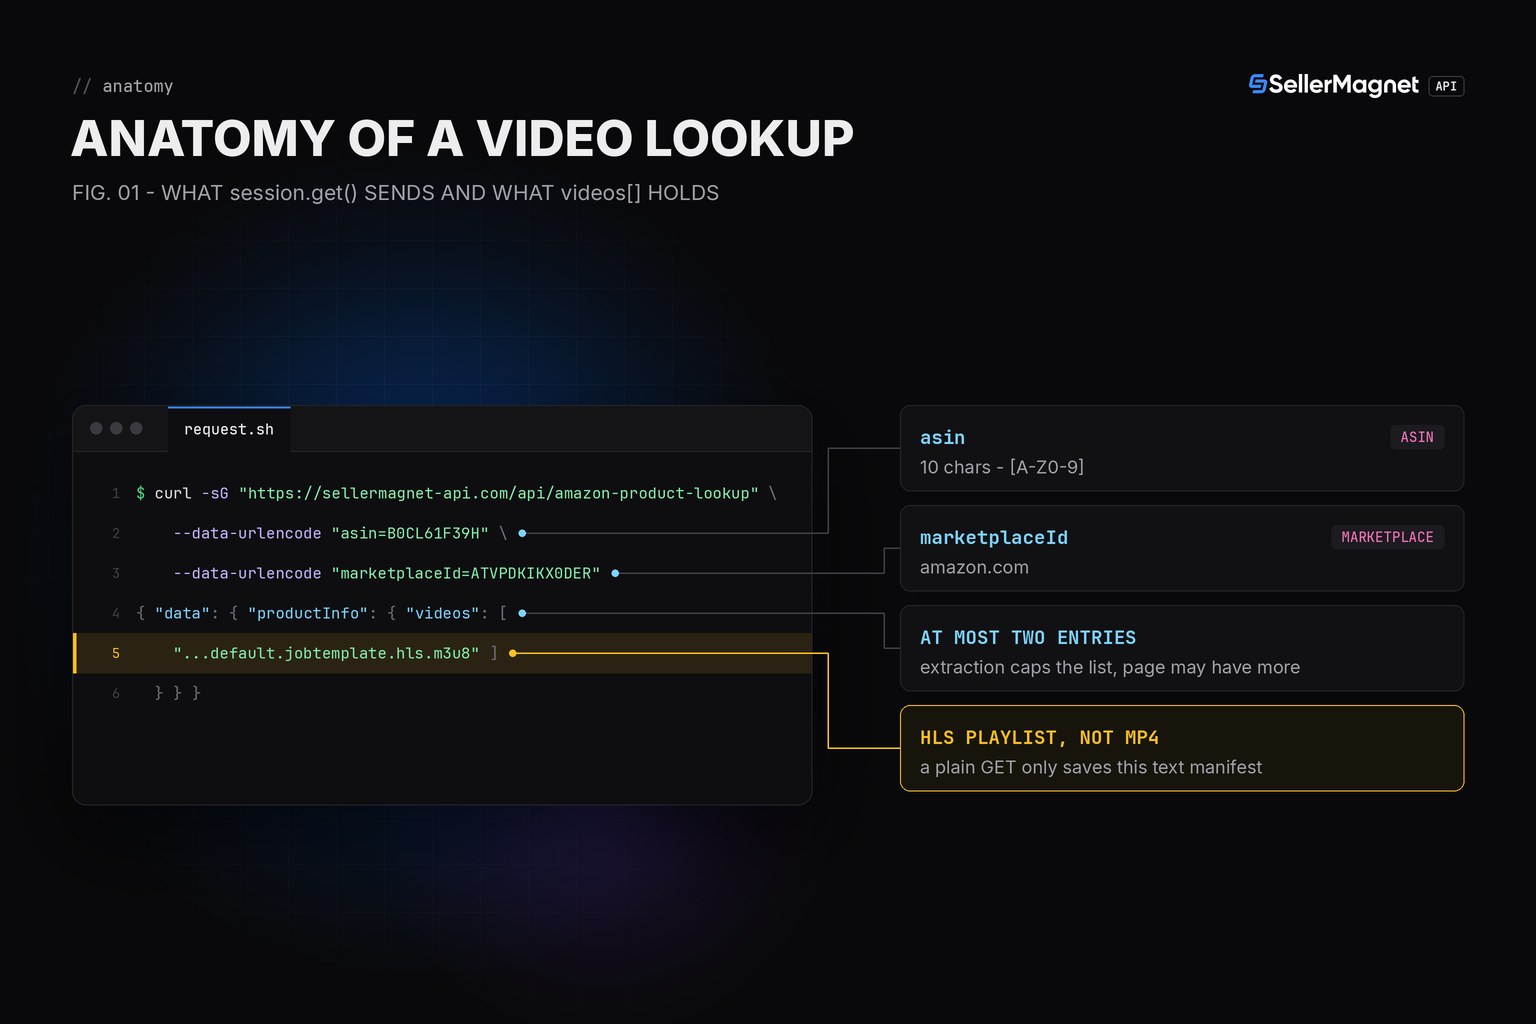Click the "asin=B0CL61F39H" string on line 2
Screen dimensions: 1536x1024
pyautogui.click(x=410, y=533)
